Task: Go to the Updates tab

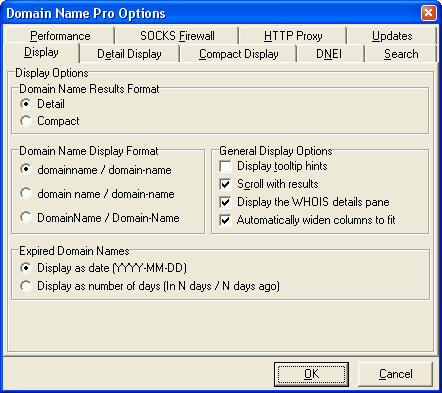Action: tap(392, 36)
